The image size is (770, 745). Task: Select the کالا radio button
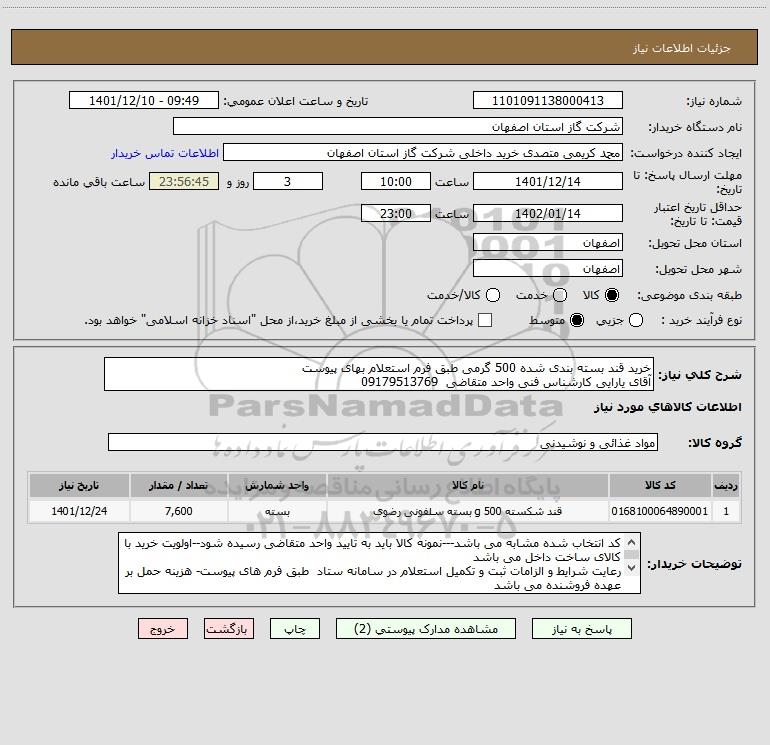point(612,295)
